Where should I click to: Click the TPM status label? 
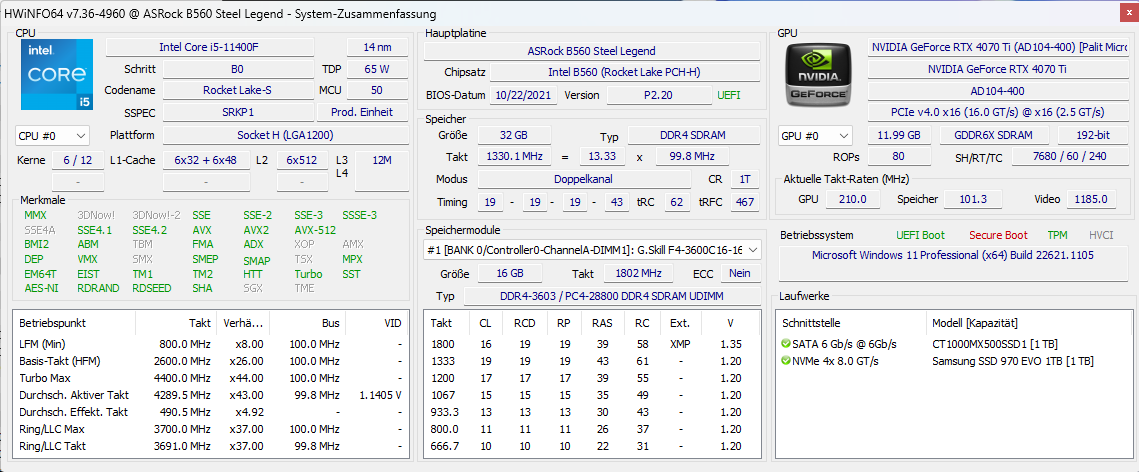[1058, 235]
